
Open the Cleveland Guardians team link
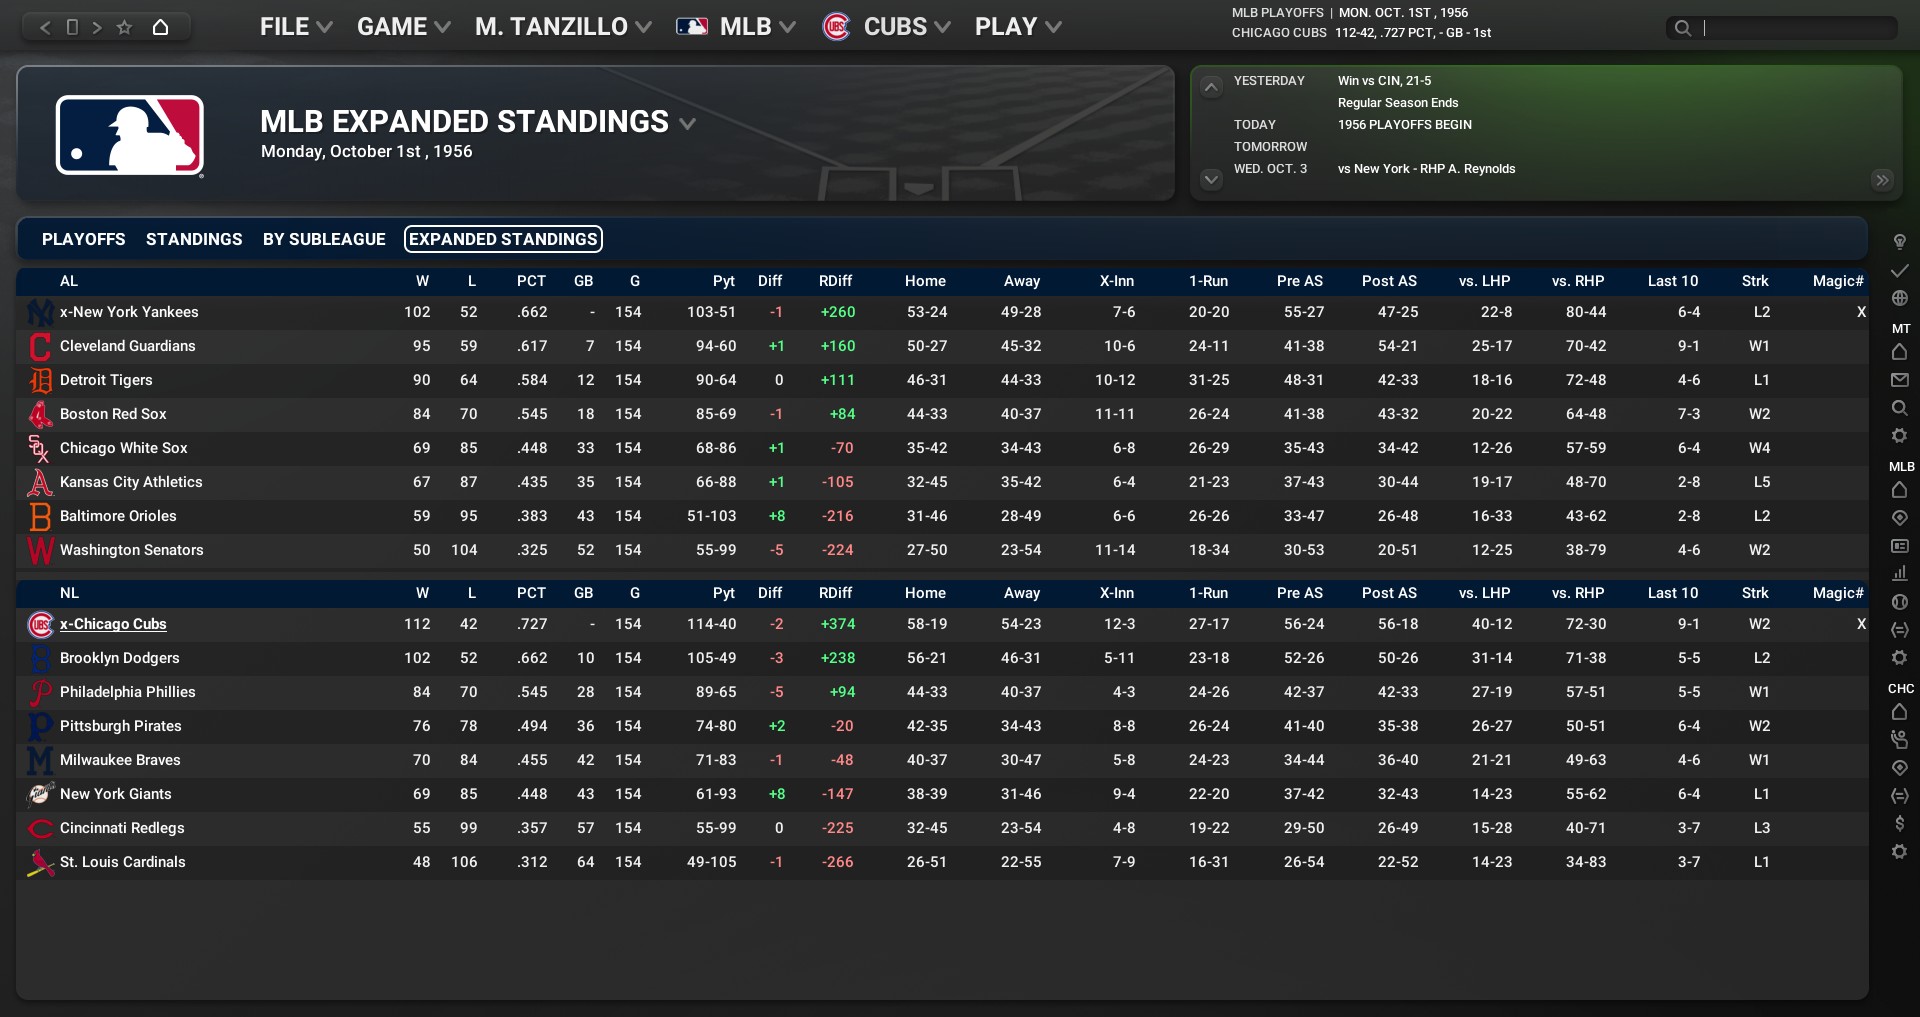pyautogui.click(x=127, y=346)
